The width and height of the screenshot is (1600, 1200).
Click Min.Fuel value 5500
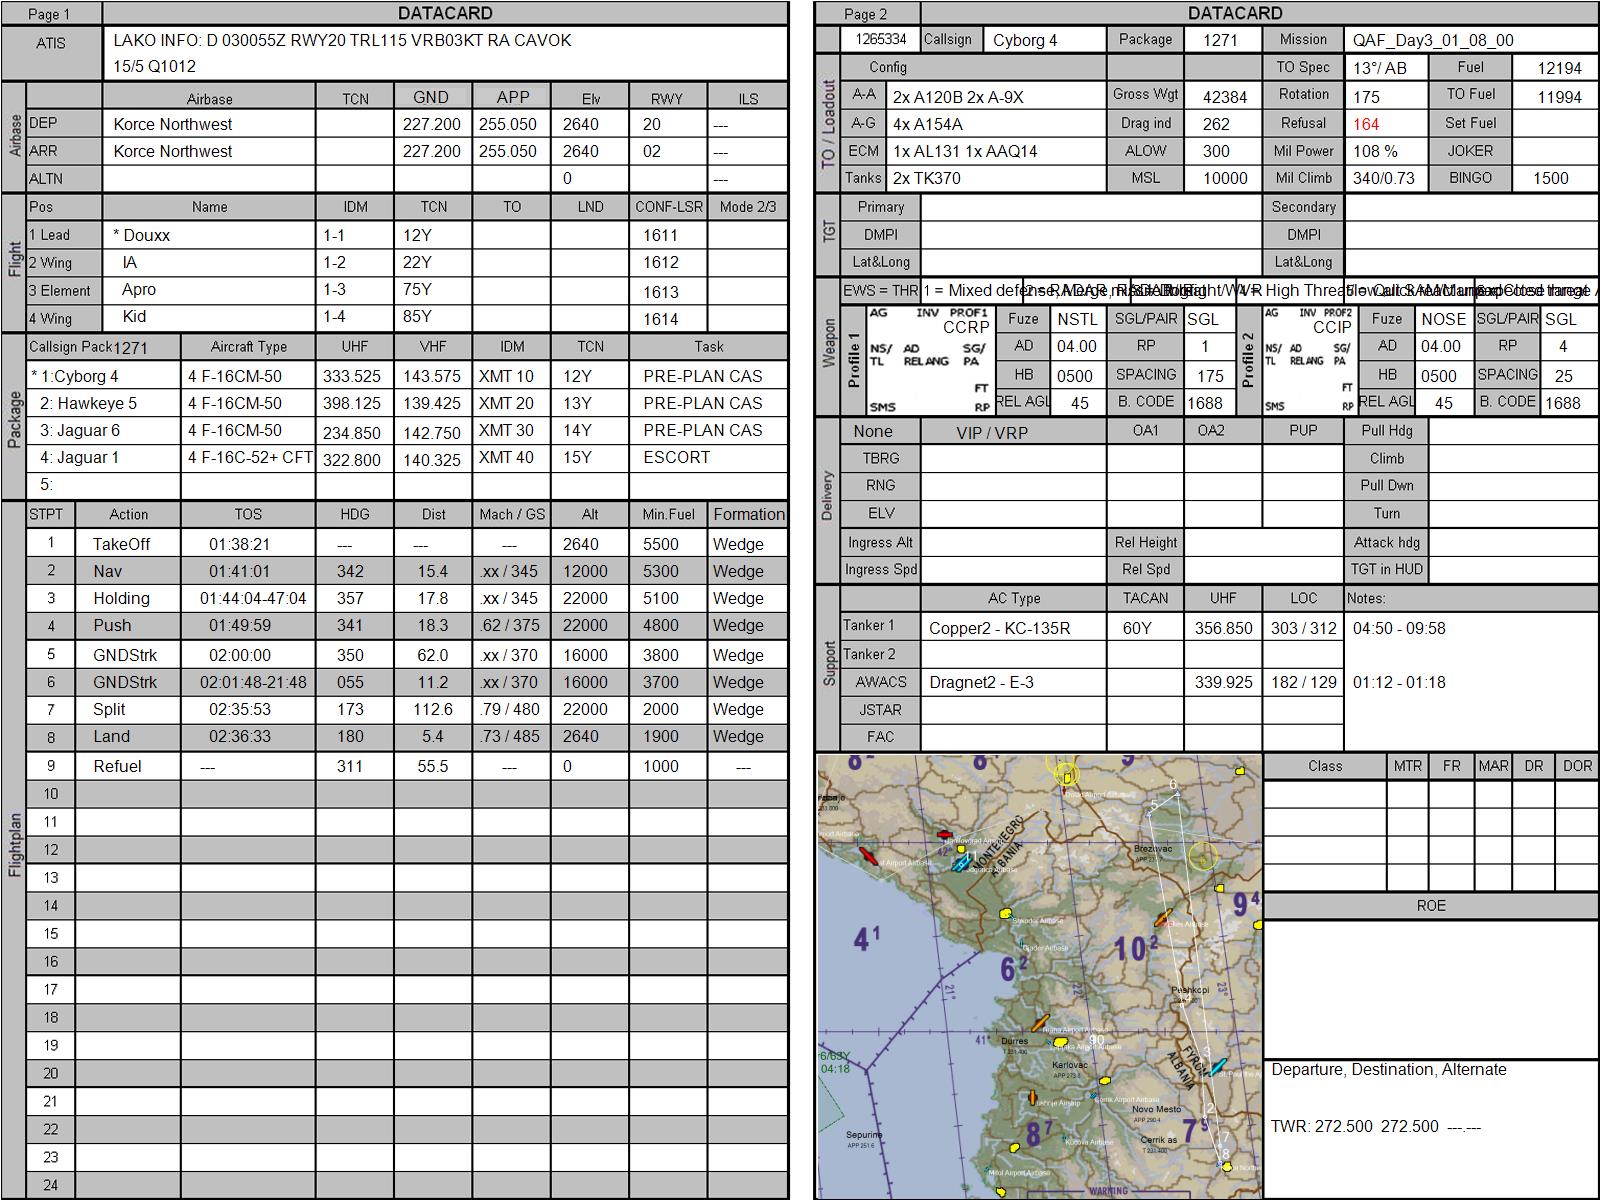(x=660, y=545)
